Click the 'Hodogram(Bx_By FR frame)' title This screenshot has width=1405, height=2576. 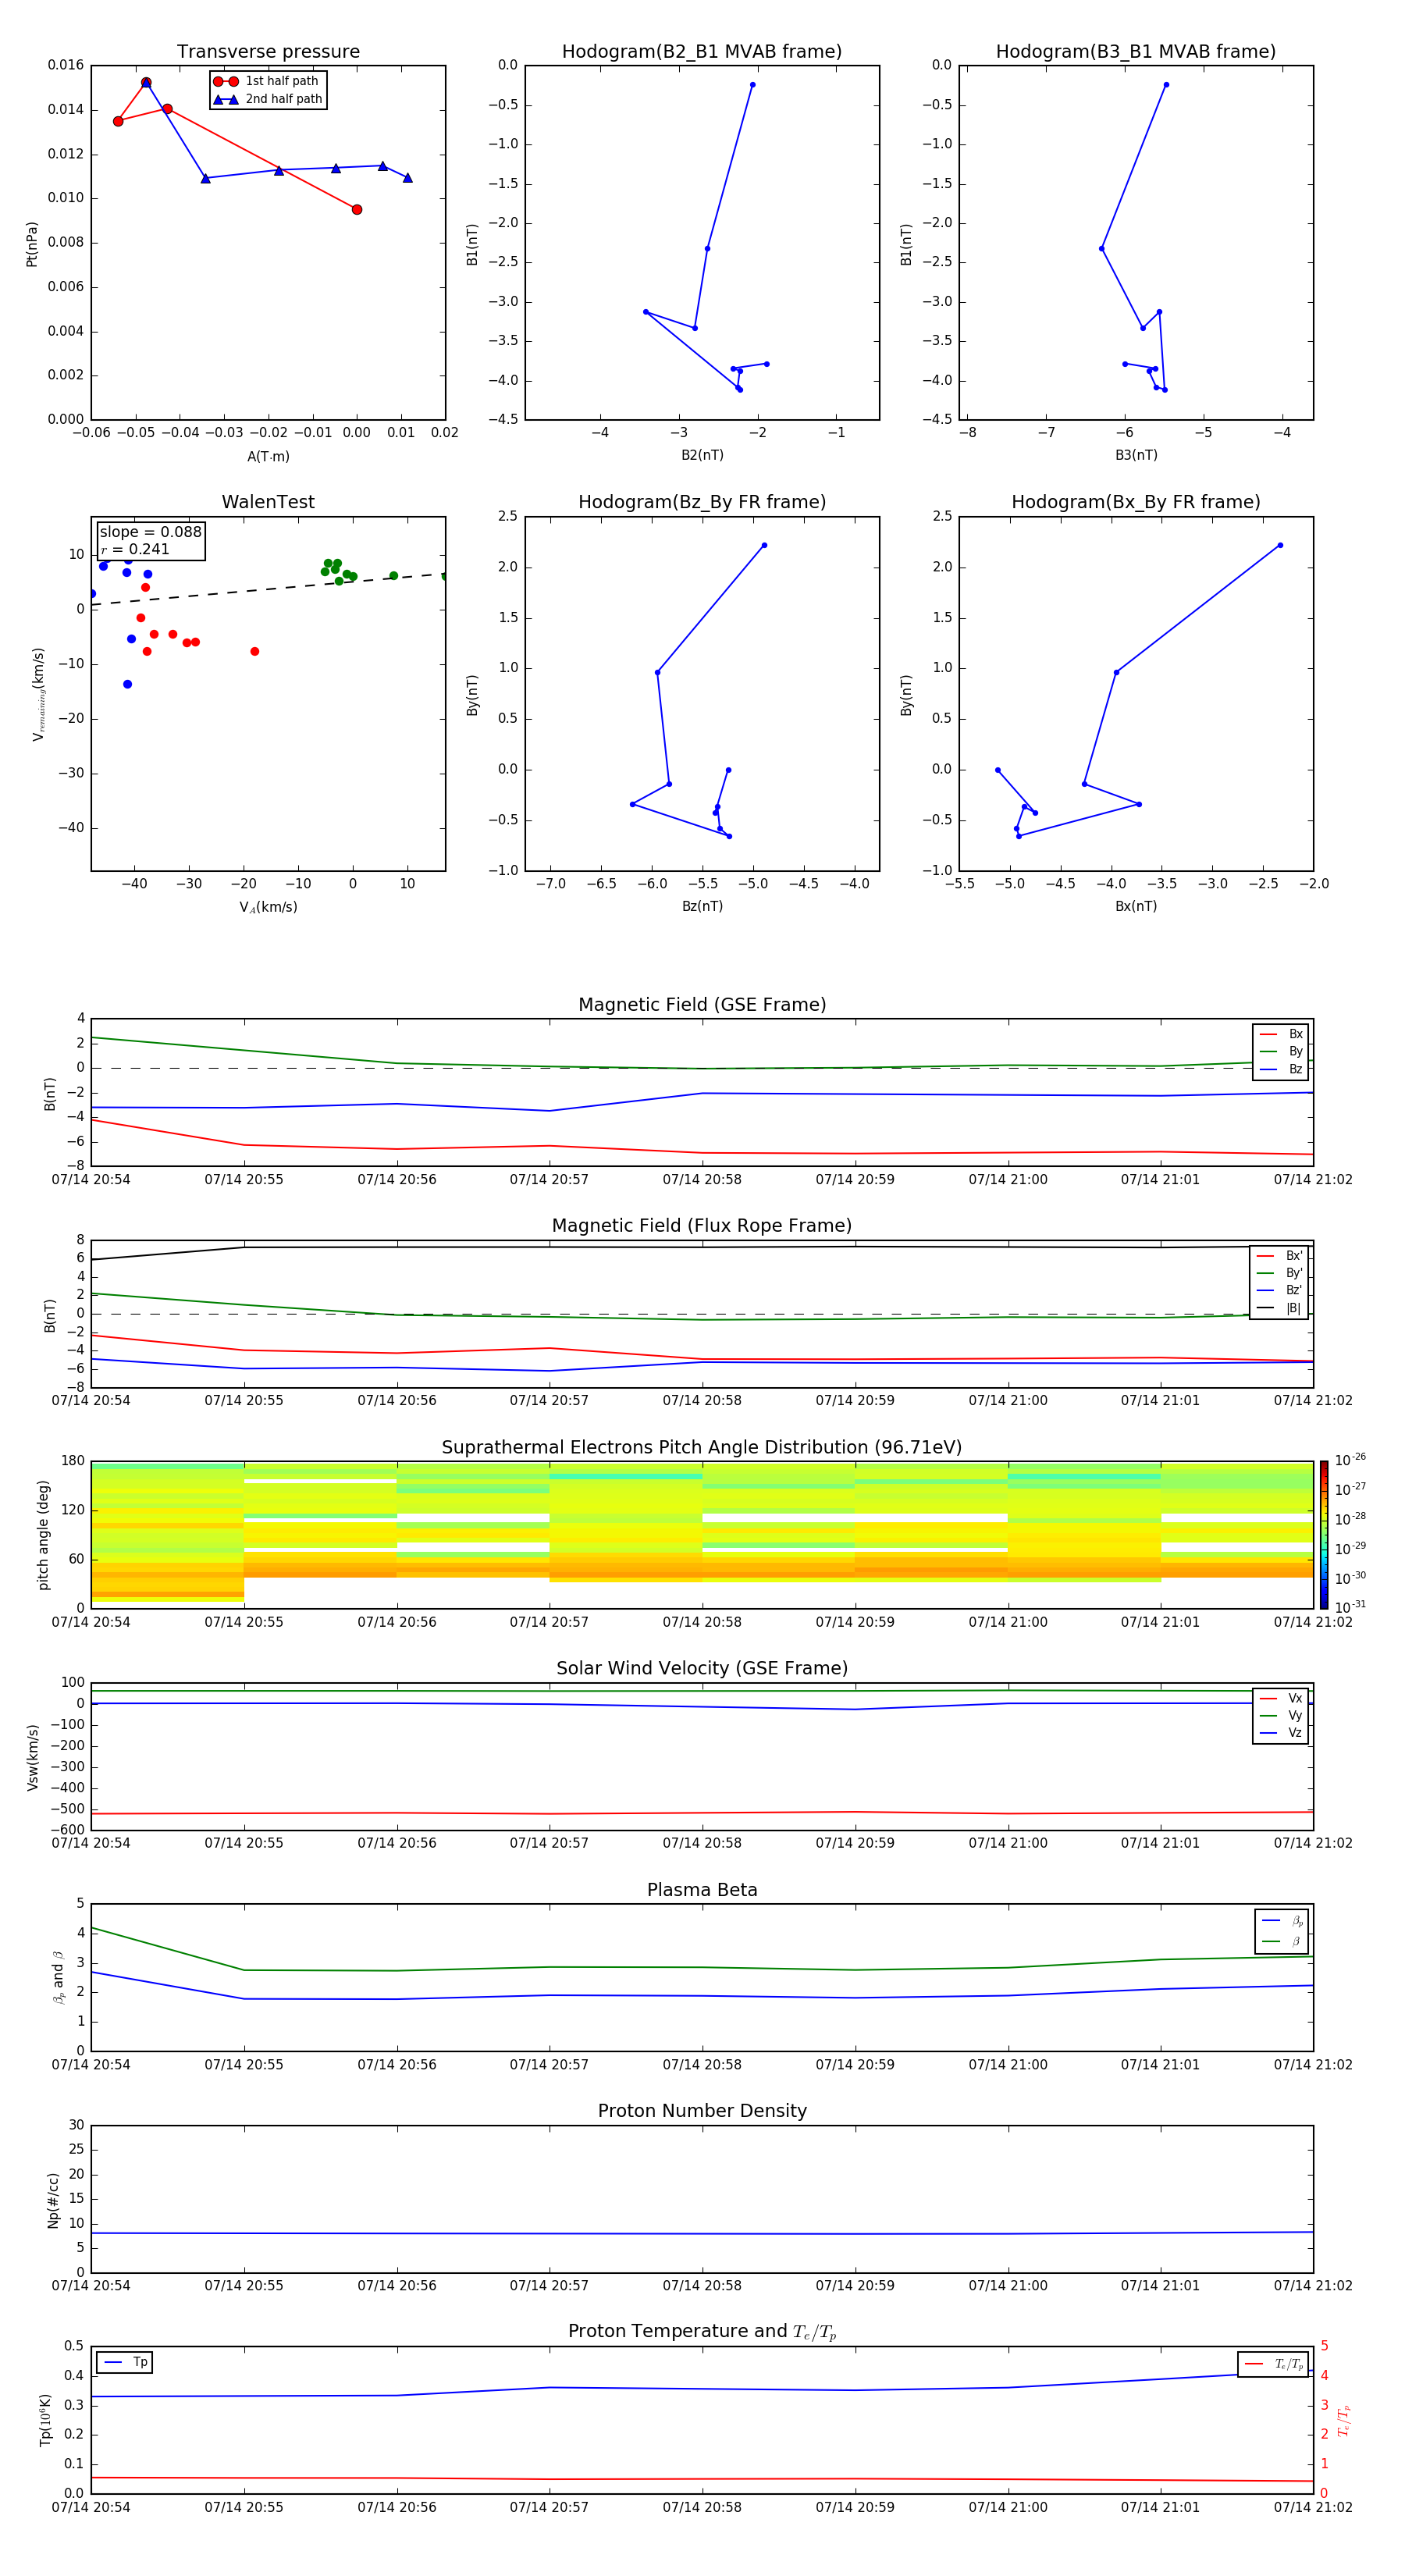(x=1136, y=502)
